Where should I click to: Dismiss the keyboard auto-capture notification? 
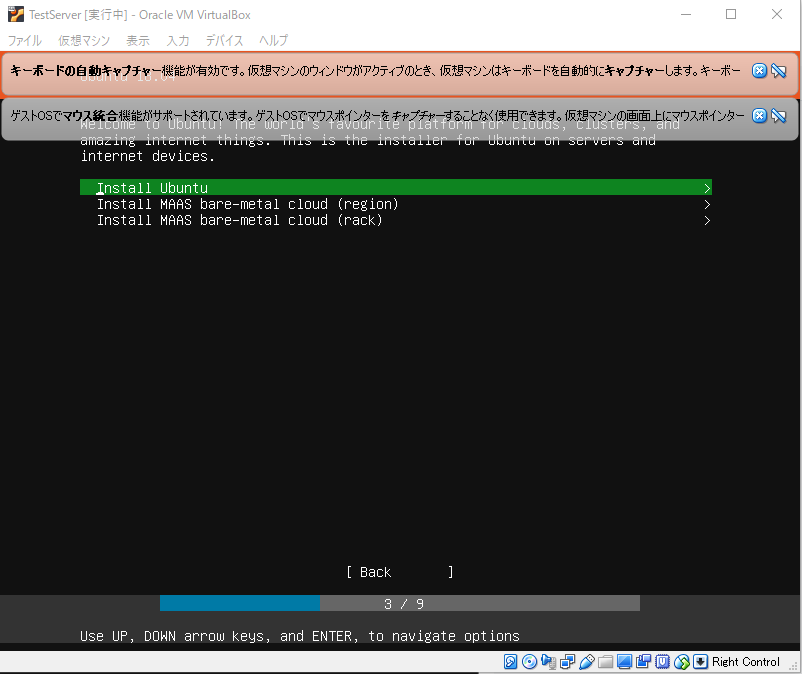pyautogui.click(x=759, y=71)
